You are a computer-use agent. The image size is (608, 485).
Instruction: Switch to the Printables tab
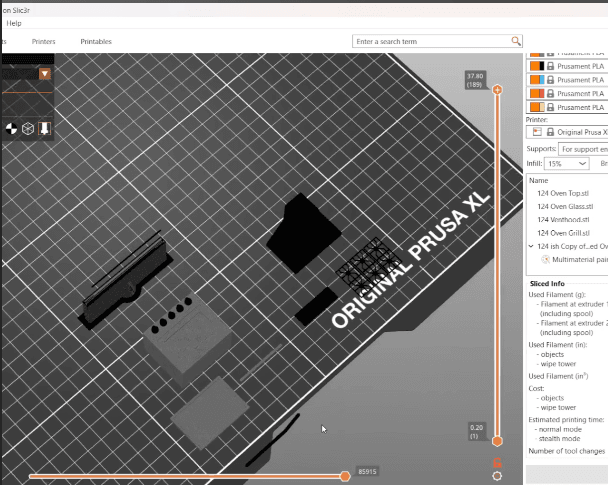[x=96, y=41]
